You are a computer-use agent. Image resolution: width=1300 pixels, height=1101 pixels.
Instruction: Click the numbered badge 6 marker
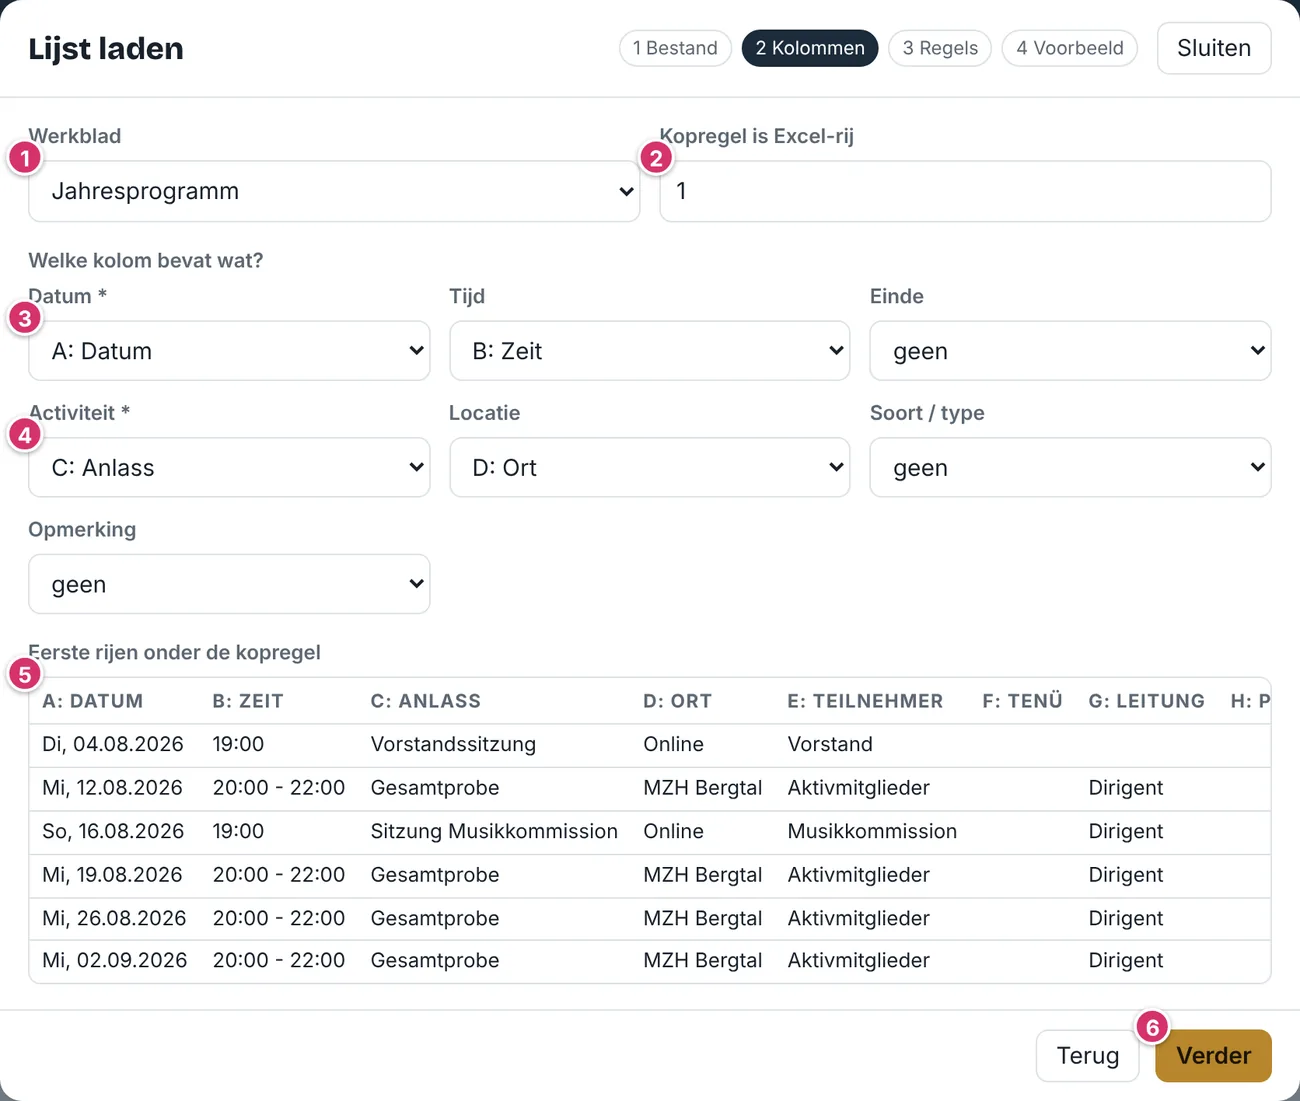point(1152,1027)
